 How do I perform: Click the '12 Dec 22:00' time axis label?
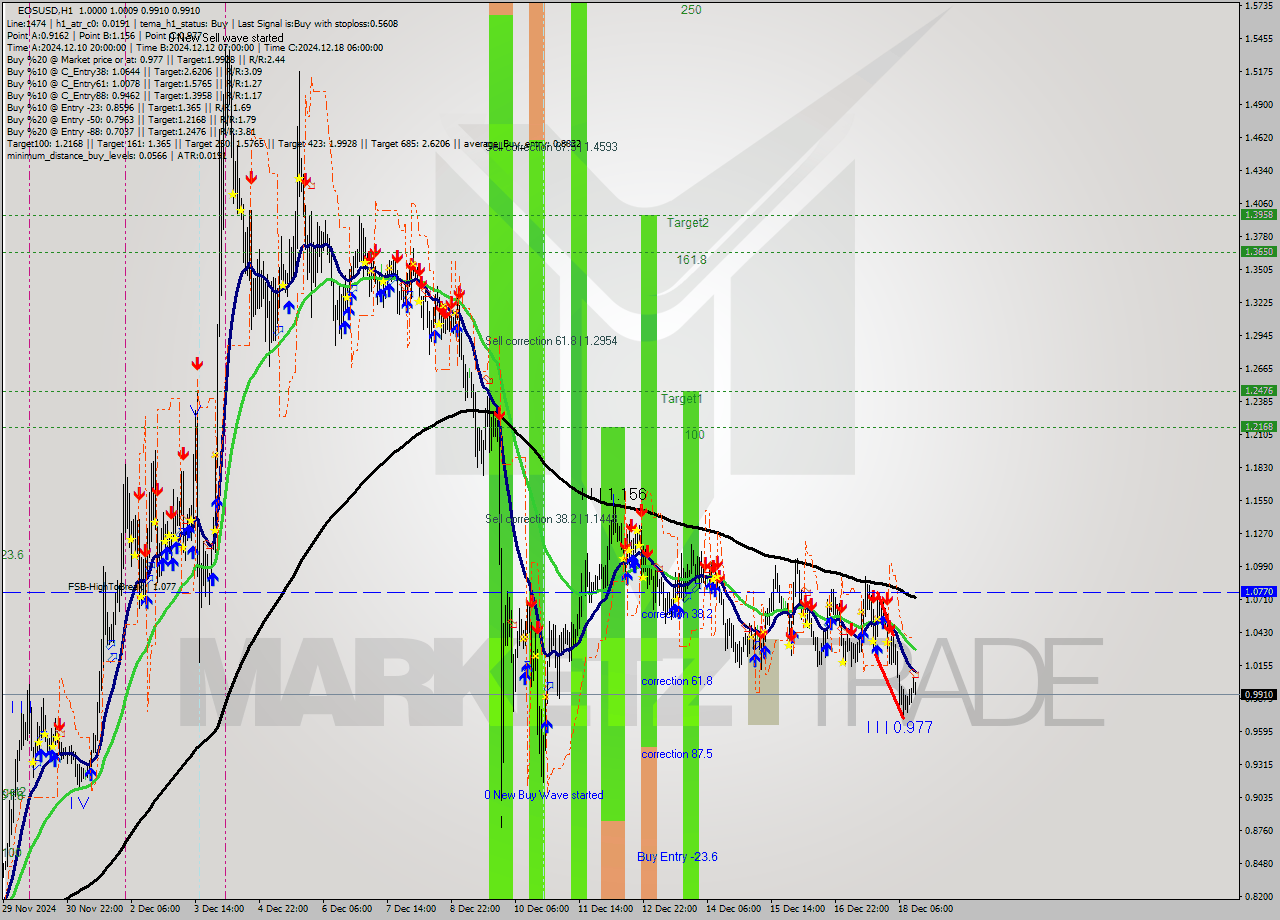pos(669,909)
